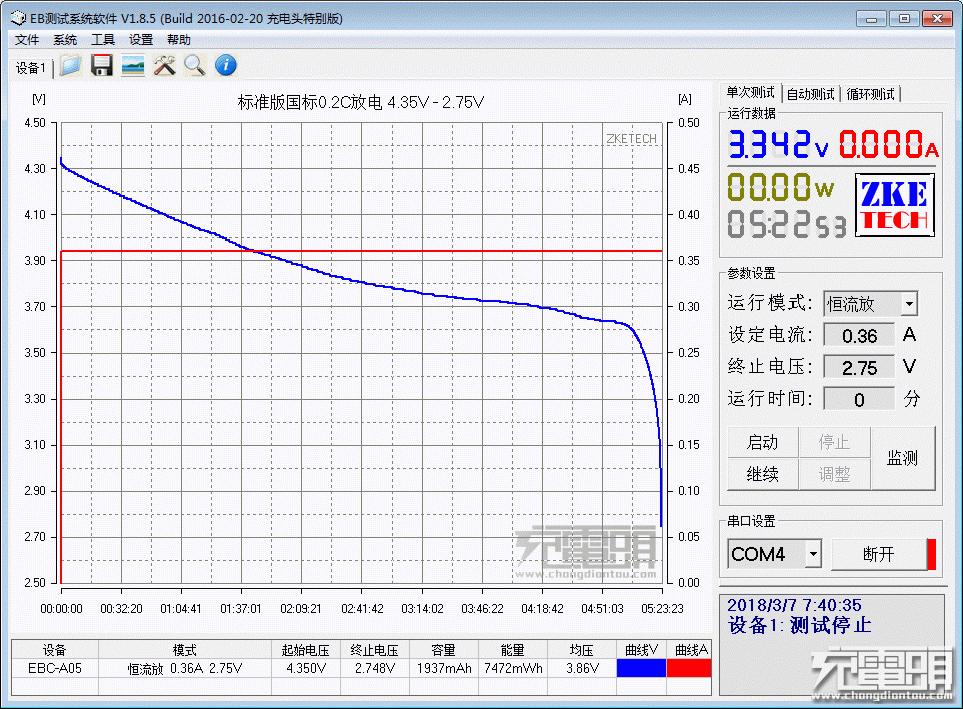
Task: Open the 工具 menu
Action: tap(103, 40)
